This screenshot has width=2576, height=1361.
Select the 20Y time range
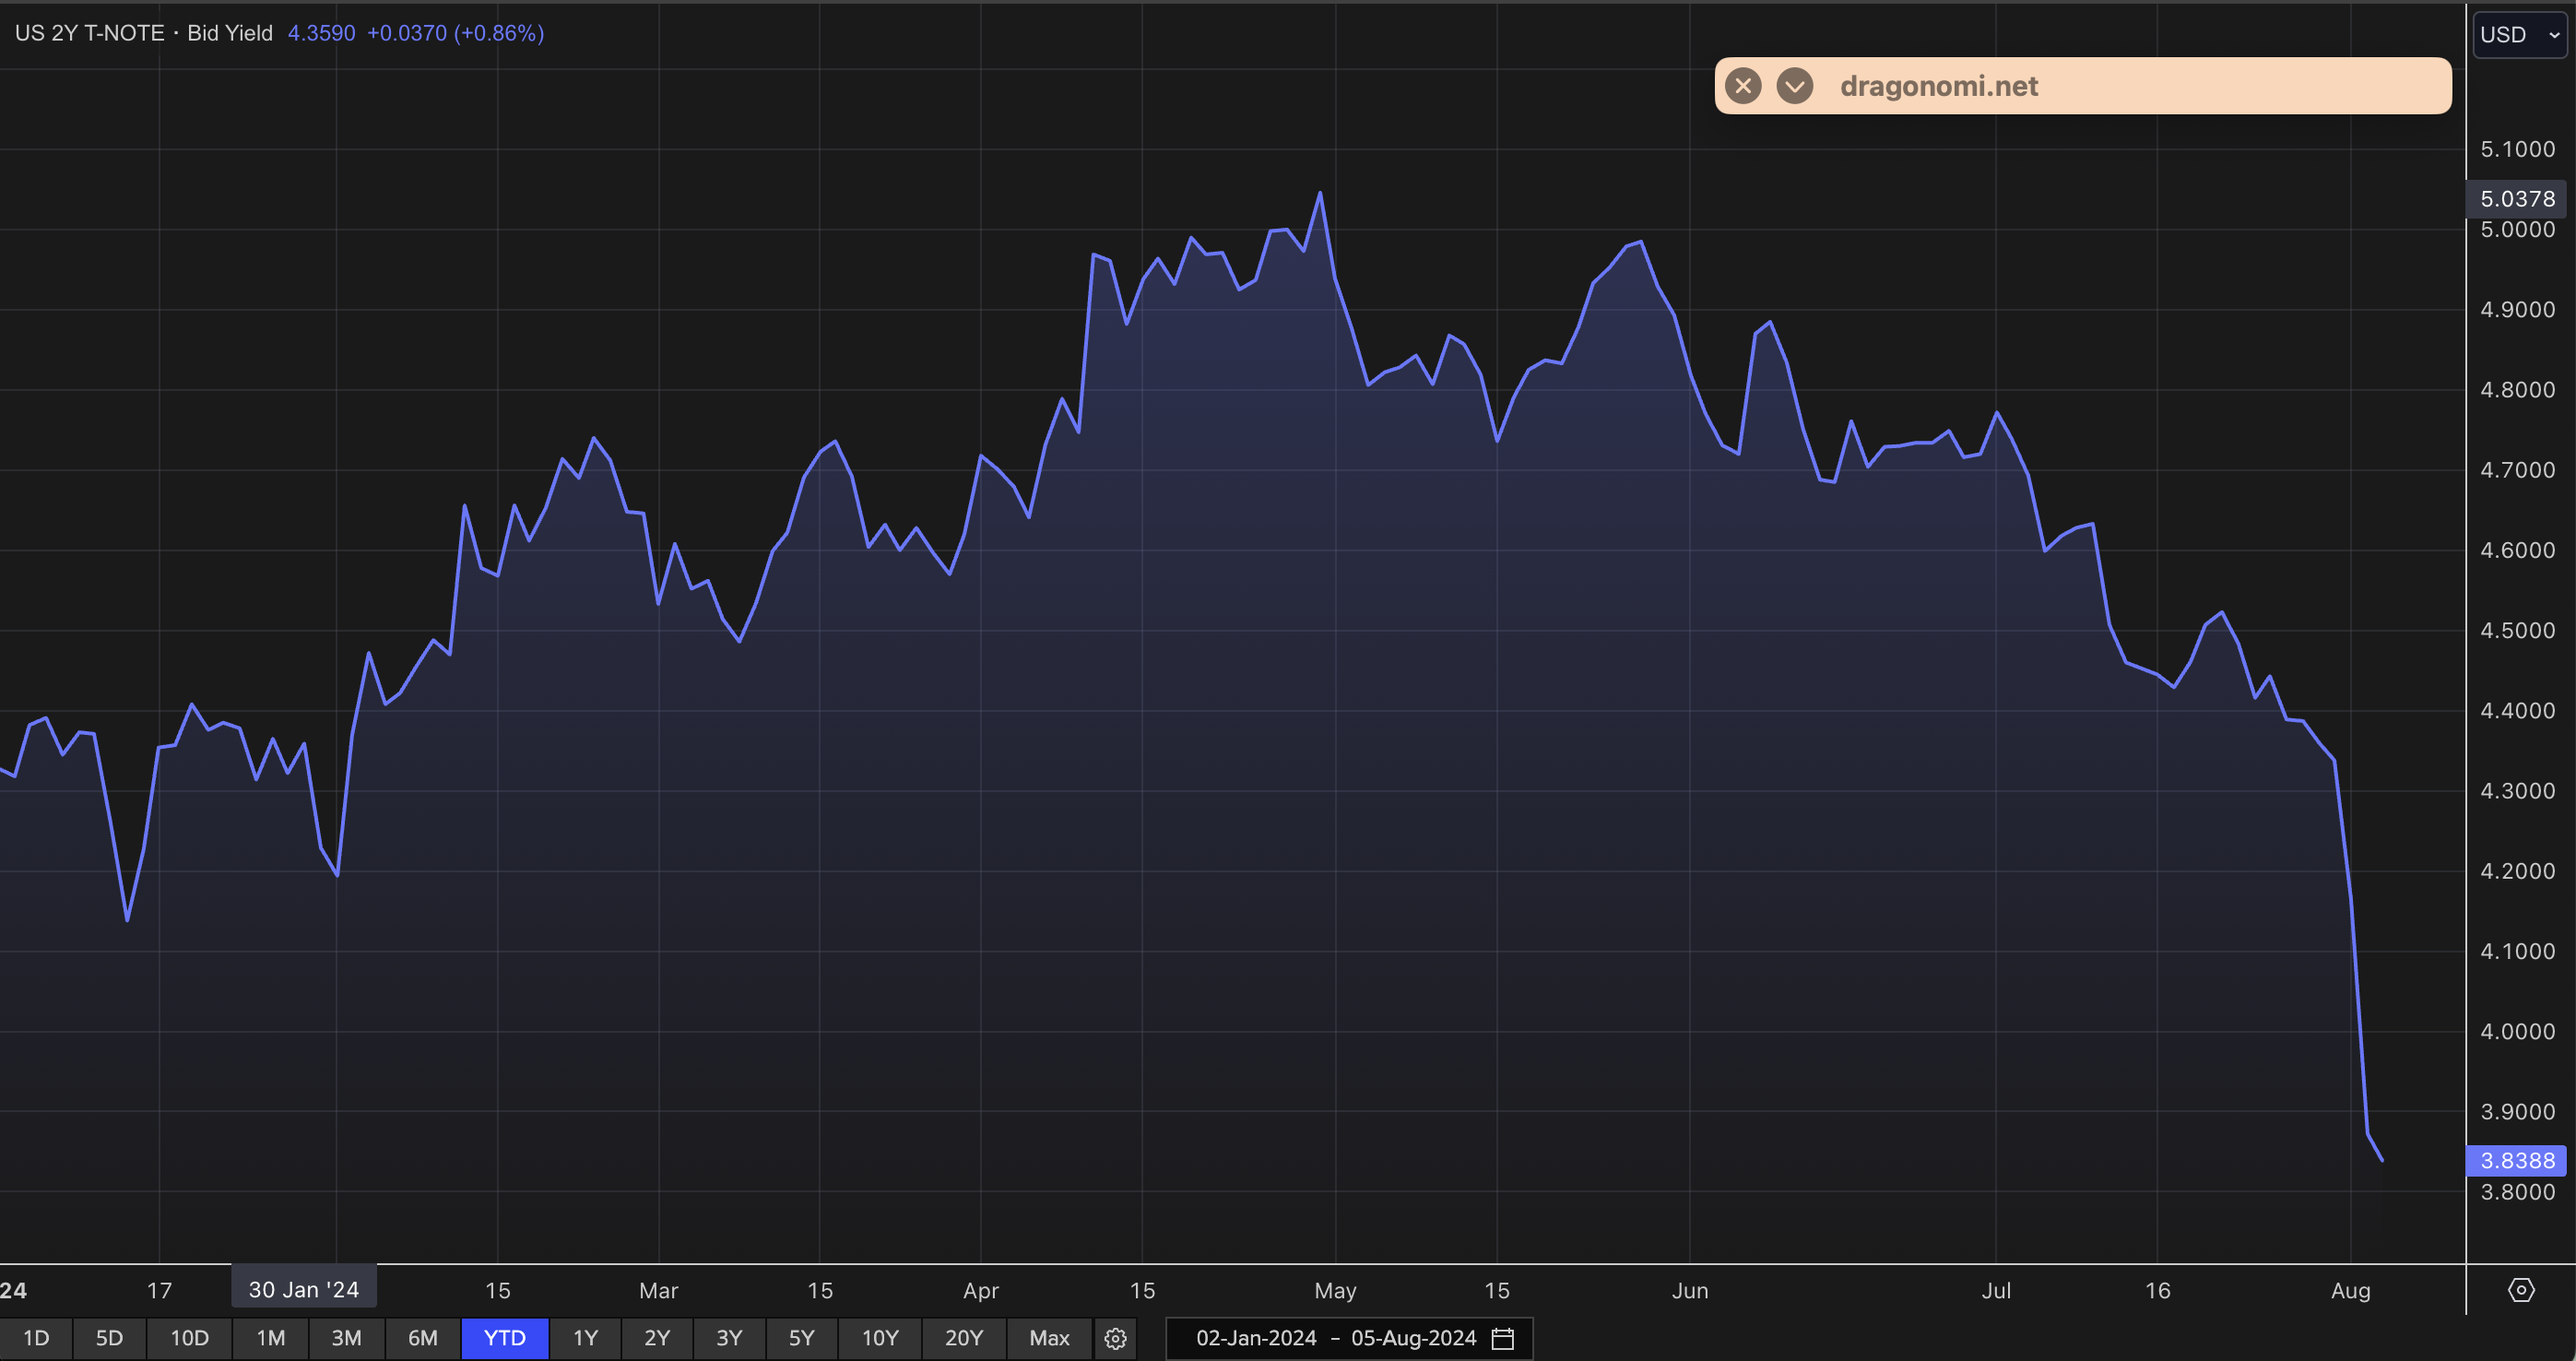[x=964, y=1338]
